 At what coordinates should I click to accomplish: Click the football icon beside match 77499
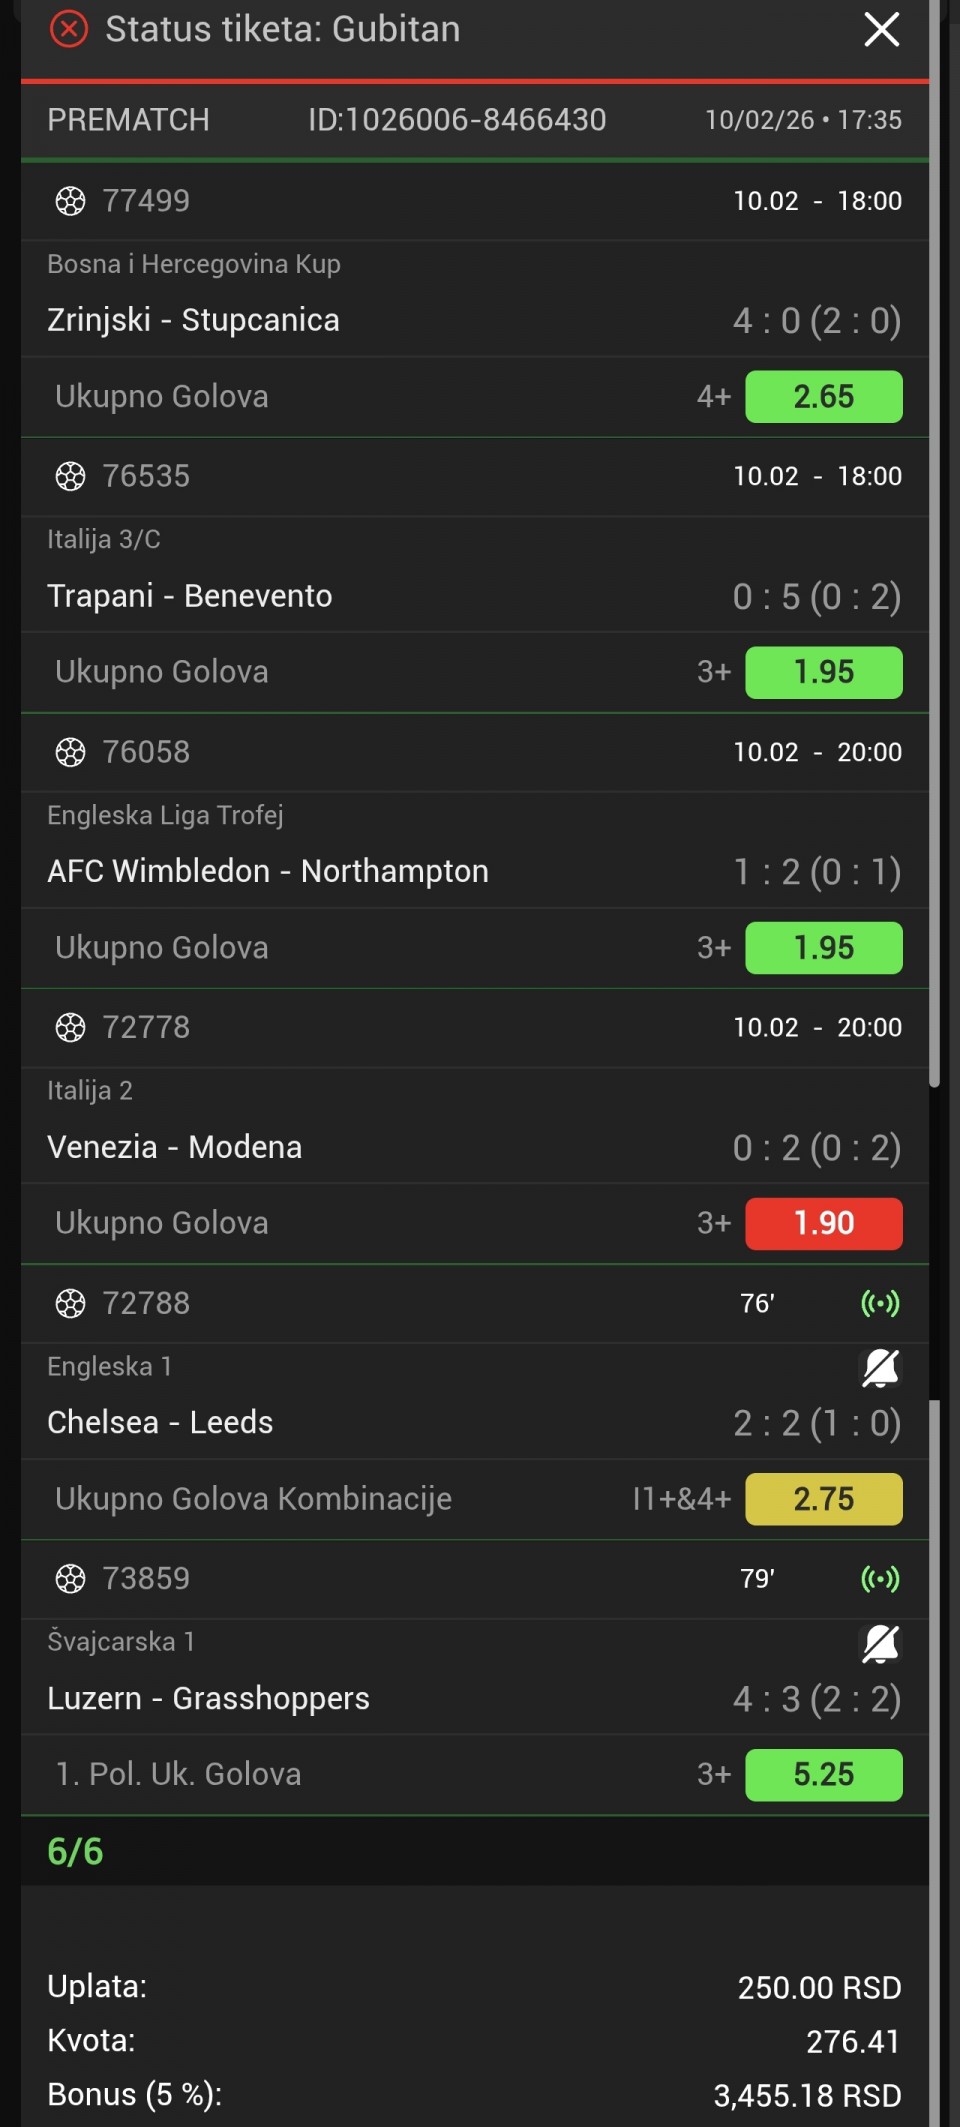[70, 201]
